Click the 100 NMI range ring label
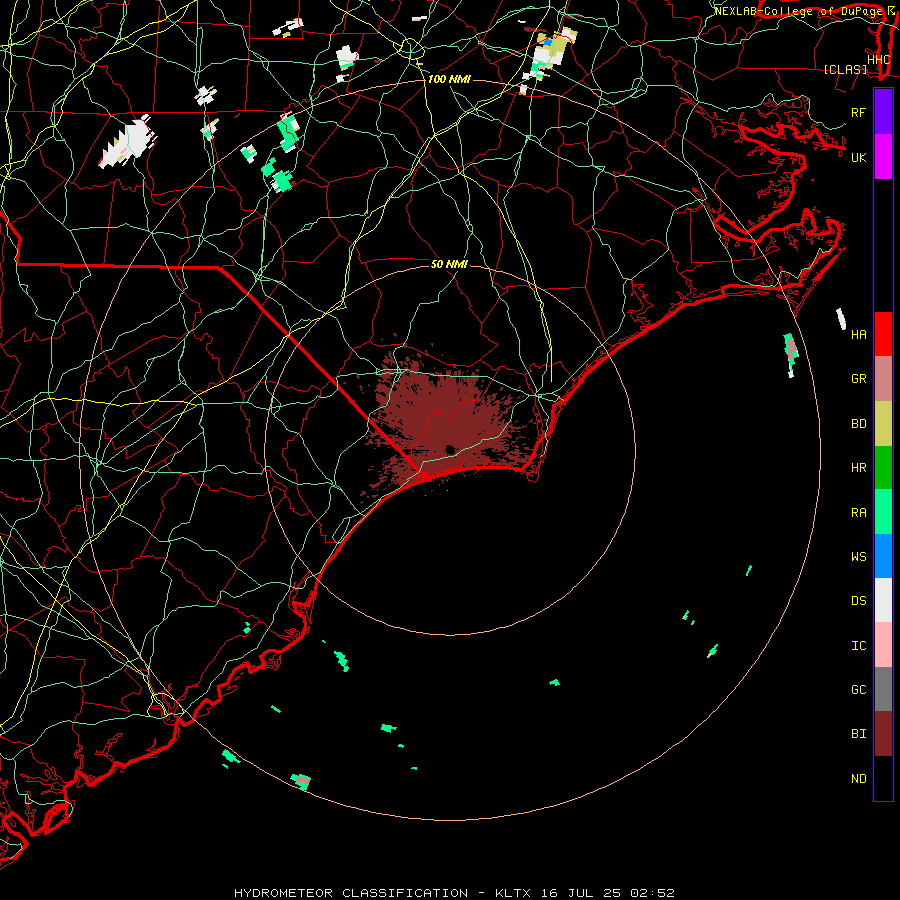 [449, 79]
